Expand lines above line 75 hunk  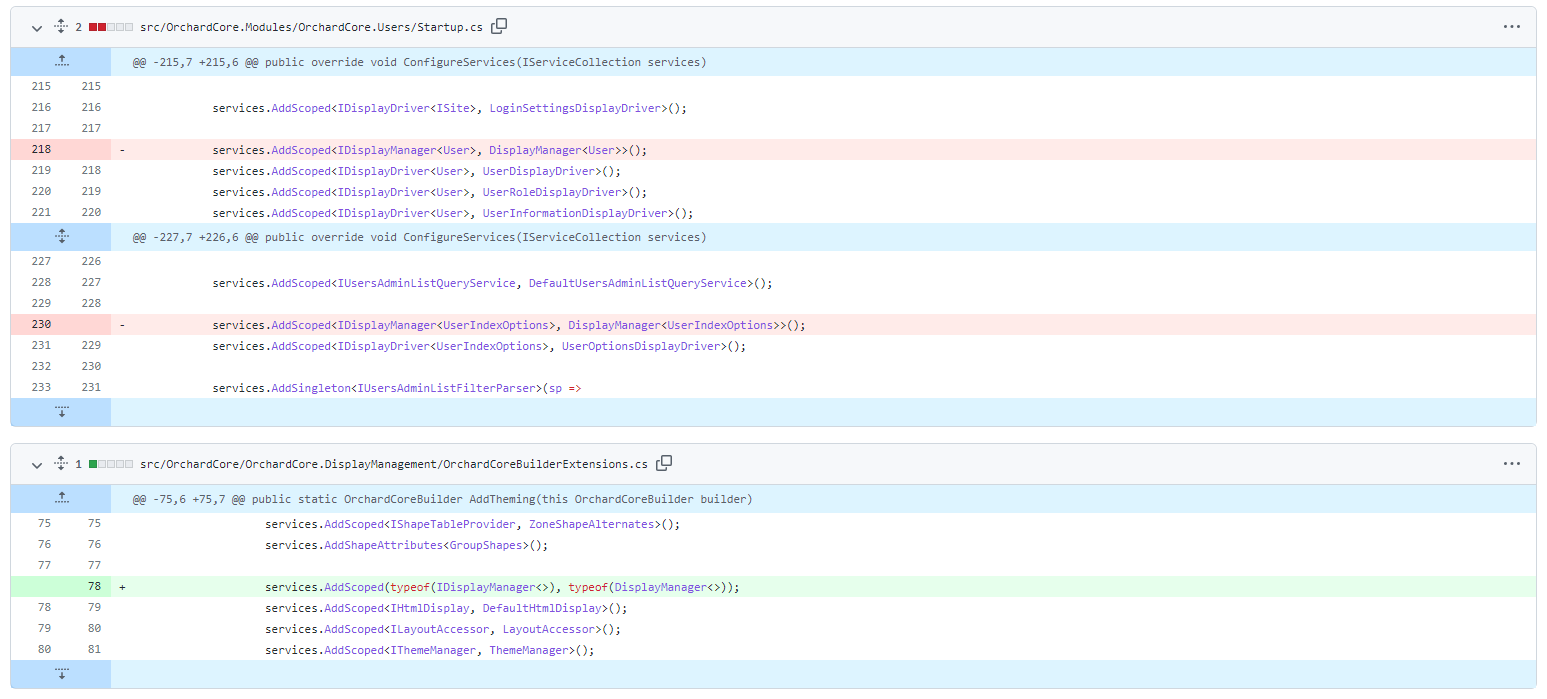click(61, 498)
